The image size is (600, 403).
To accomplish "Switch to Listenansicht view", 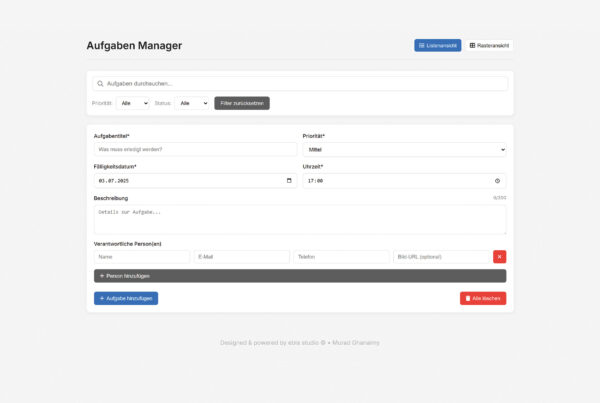I will coord(437,46).
